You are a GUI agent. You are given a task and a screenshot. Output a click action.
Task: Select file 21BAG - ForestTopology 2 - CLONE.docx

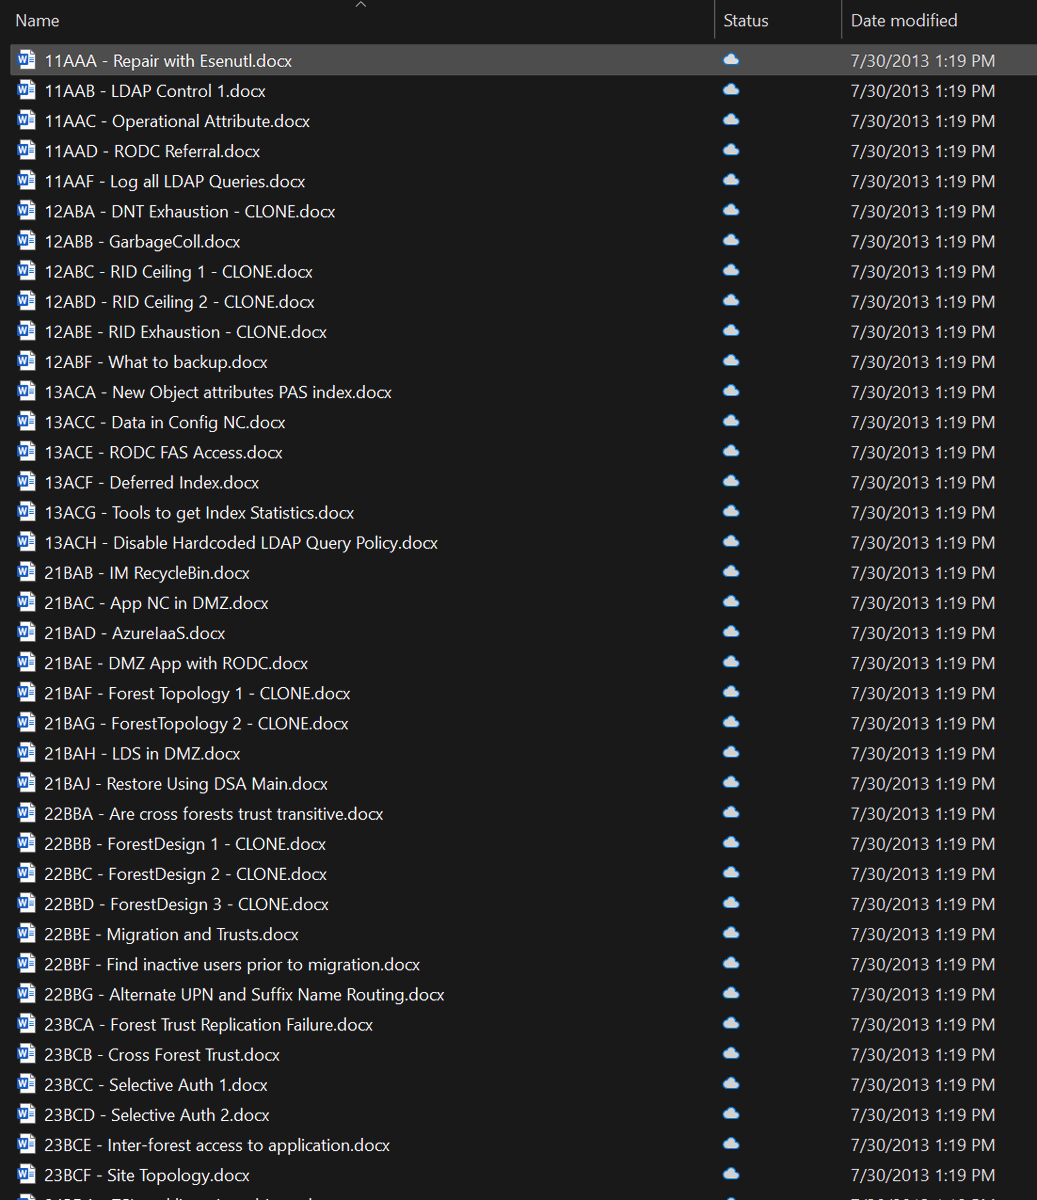196,723
